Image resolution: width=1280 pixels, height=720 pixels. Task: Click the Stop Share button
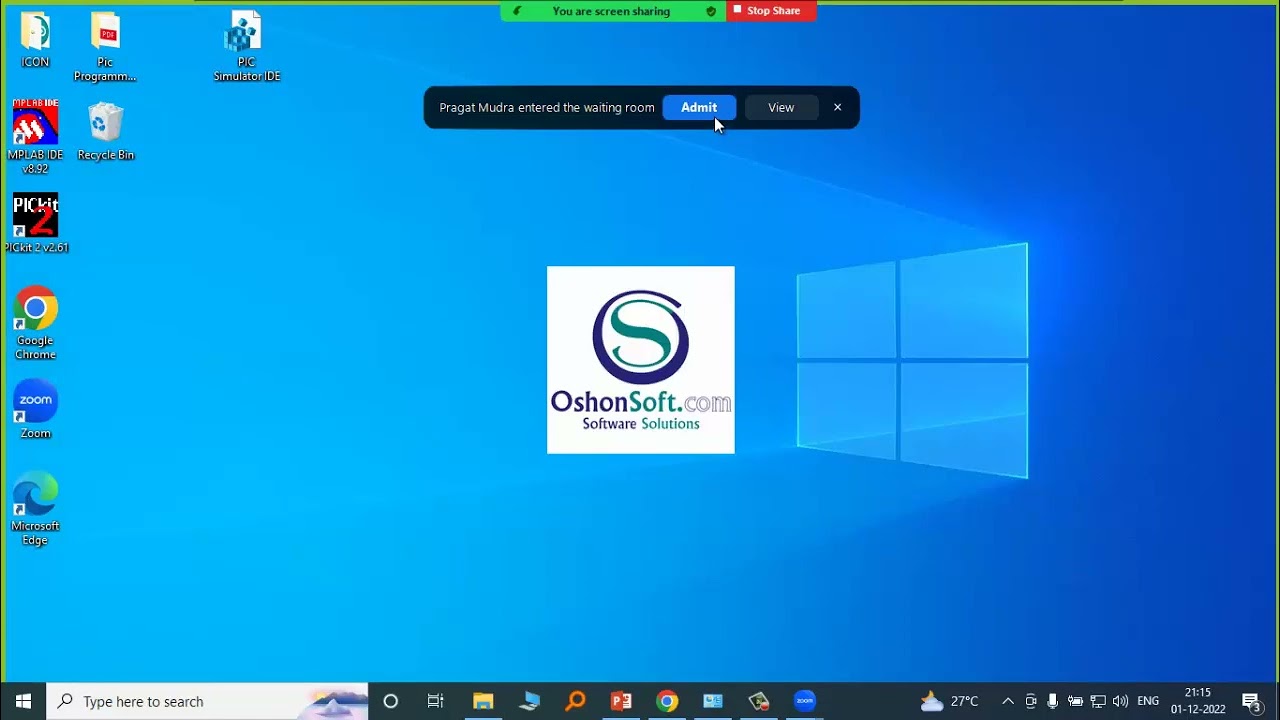coord(771,11)
